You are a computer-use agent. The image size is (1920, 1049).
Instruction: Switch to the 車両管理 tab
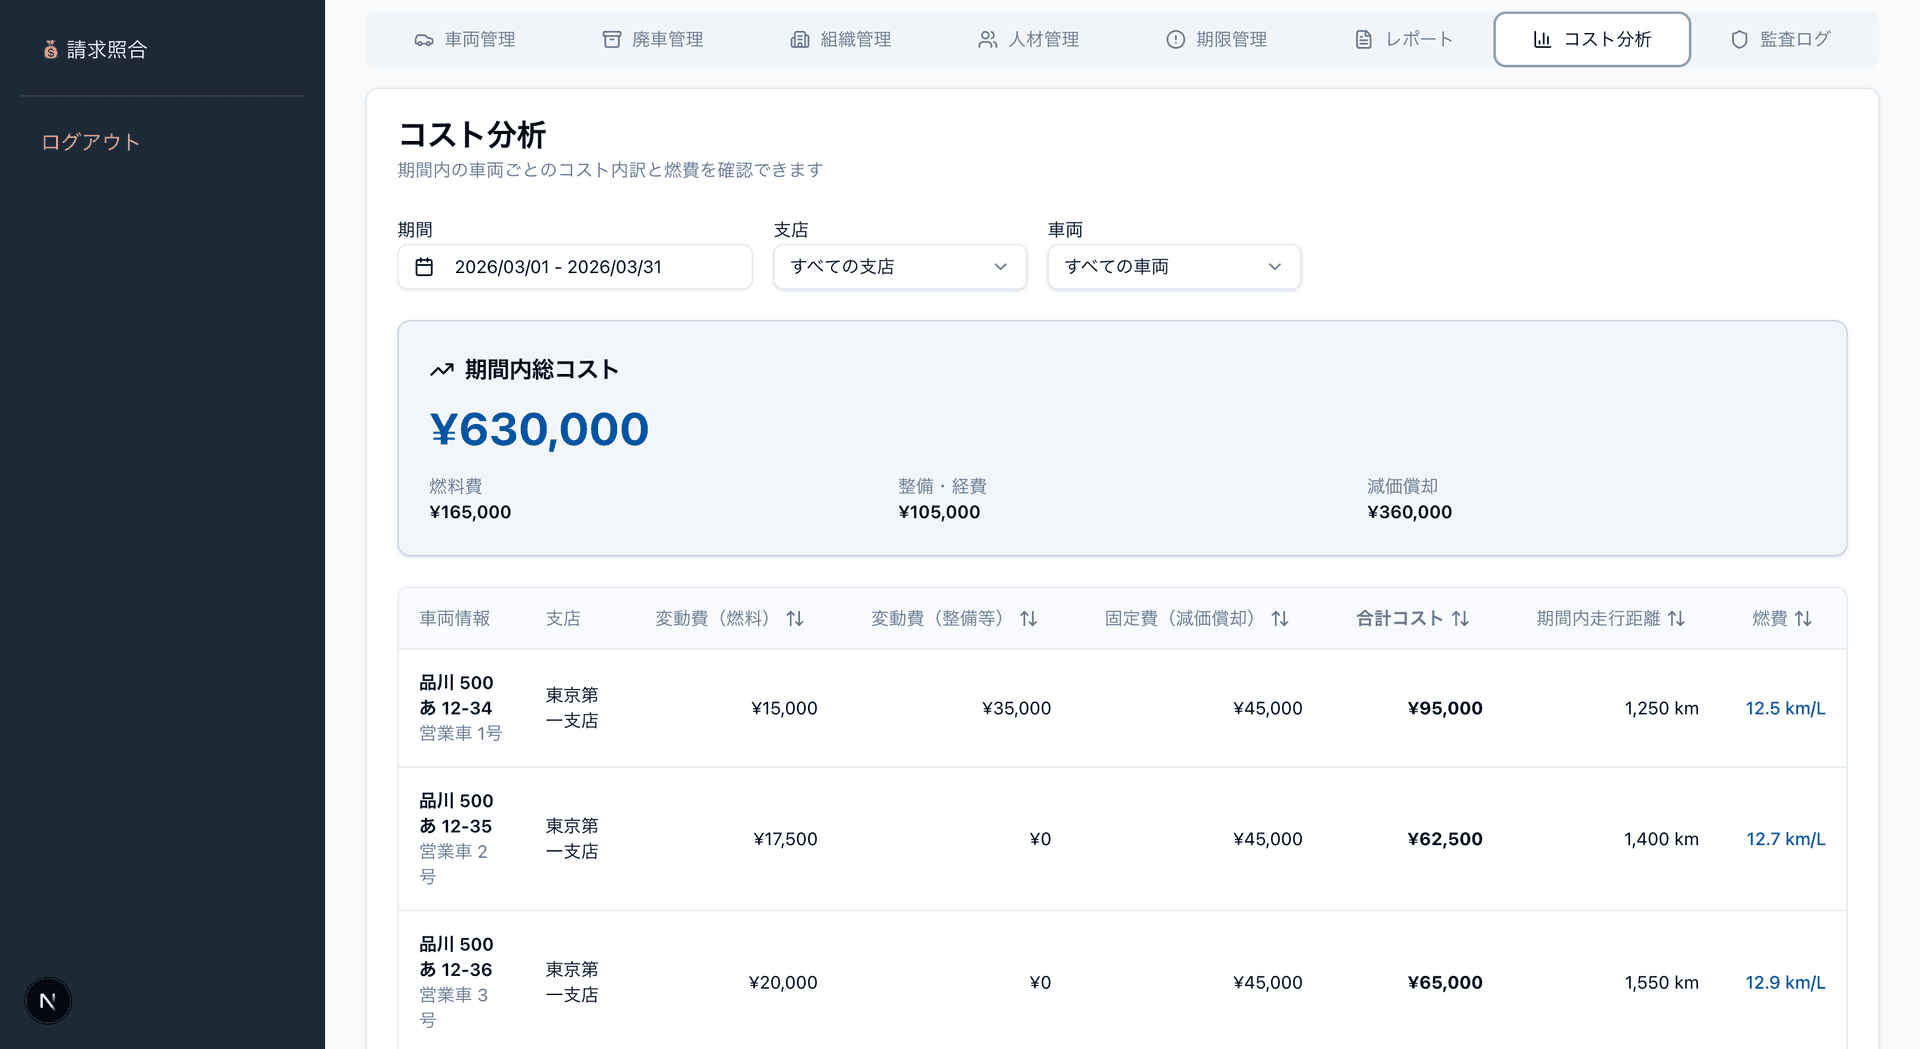(466, 39)
